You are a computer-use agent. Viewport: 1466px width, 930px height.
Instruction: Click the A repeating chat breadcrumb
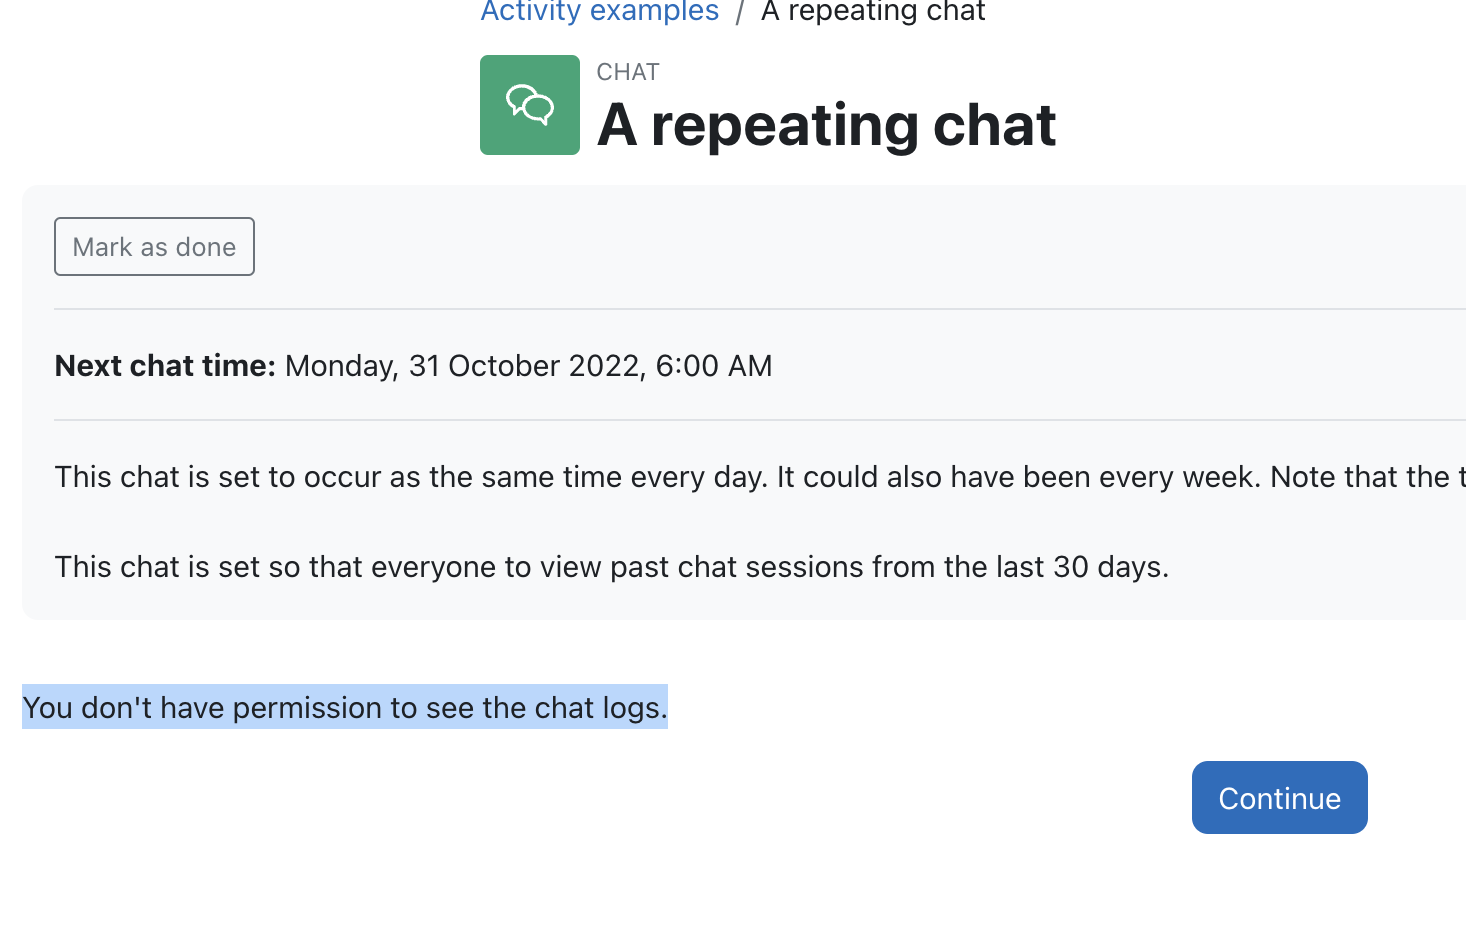click(873, 12)
